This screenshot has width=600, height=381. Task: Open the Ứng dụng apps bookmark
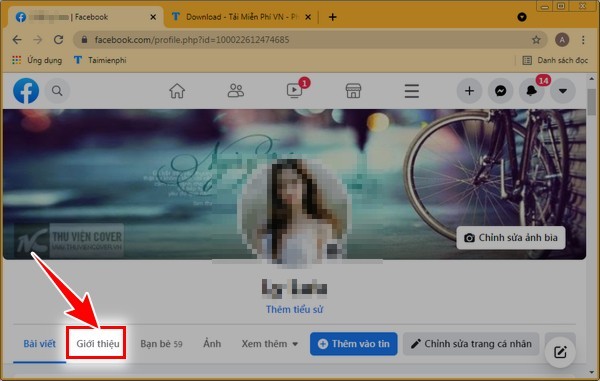pos(37,60)
